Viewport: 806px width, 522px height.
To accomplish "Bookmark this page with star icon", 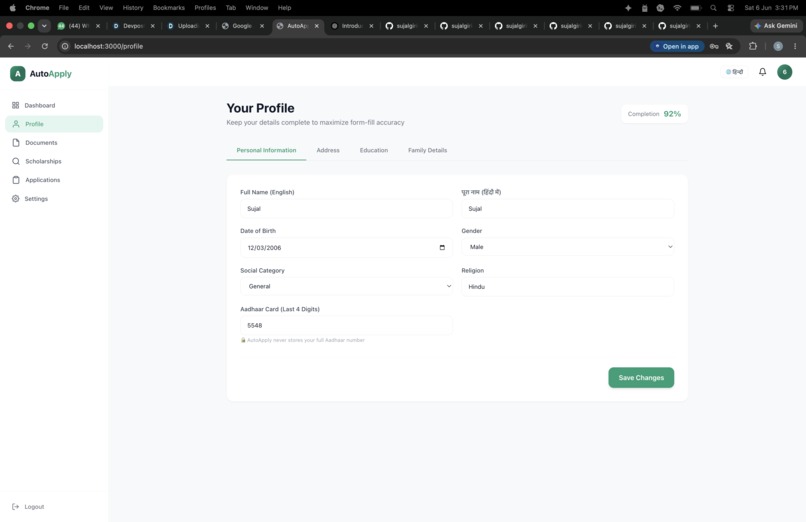I will (x=729, y=46).
